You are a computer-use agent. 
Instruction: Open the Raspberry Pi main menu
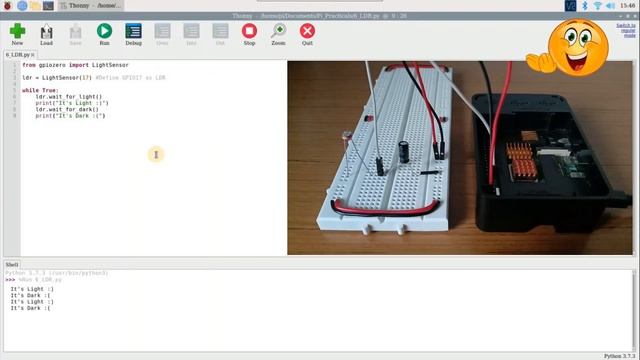[7, 6]
